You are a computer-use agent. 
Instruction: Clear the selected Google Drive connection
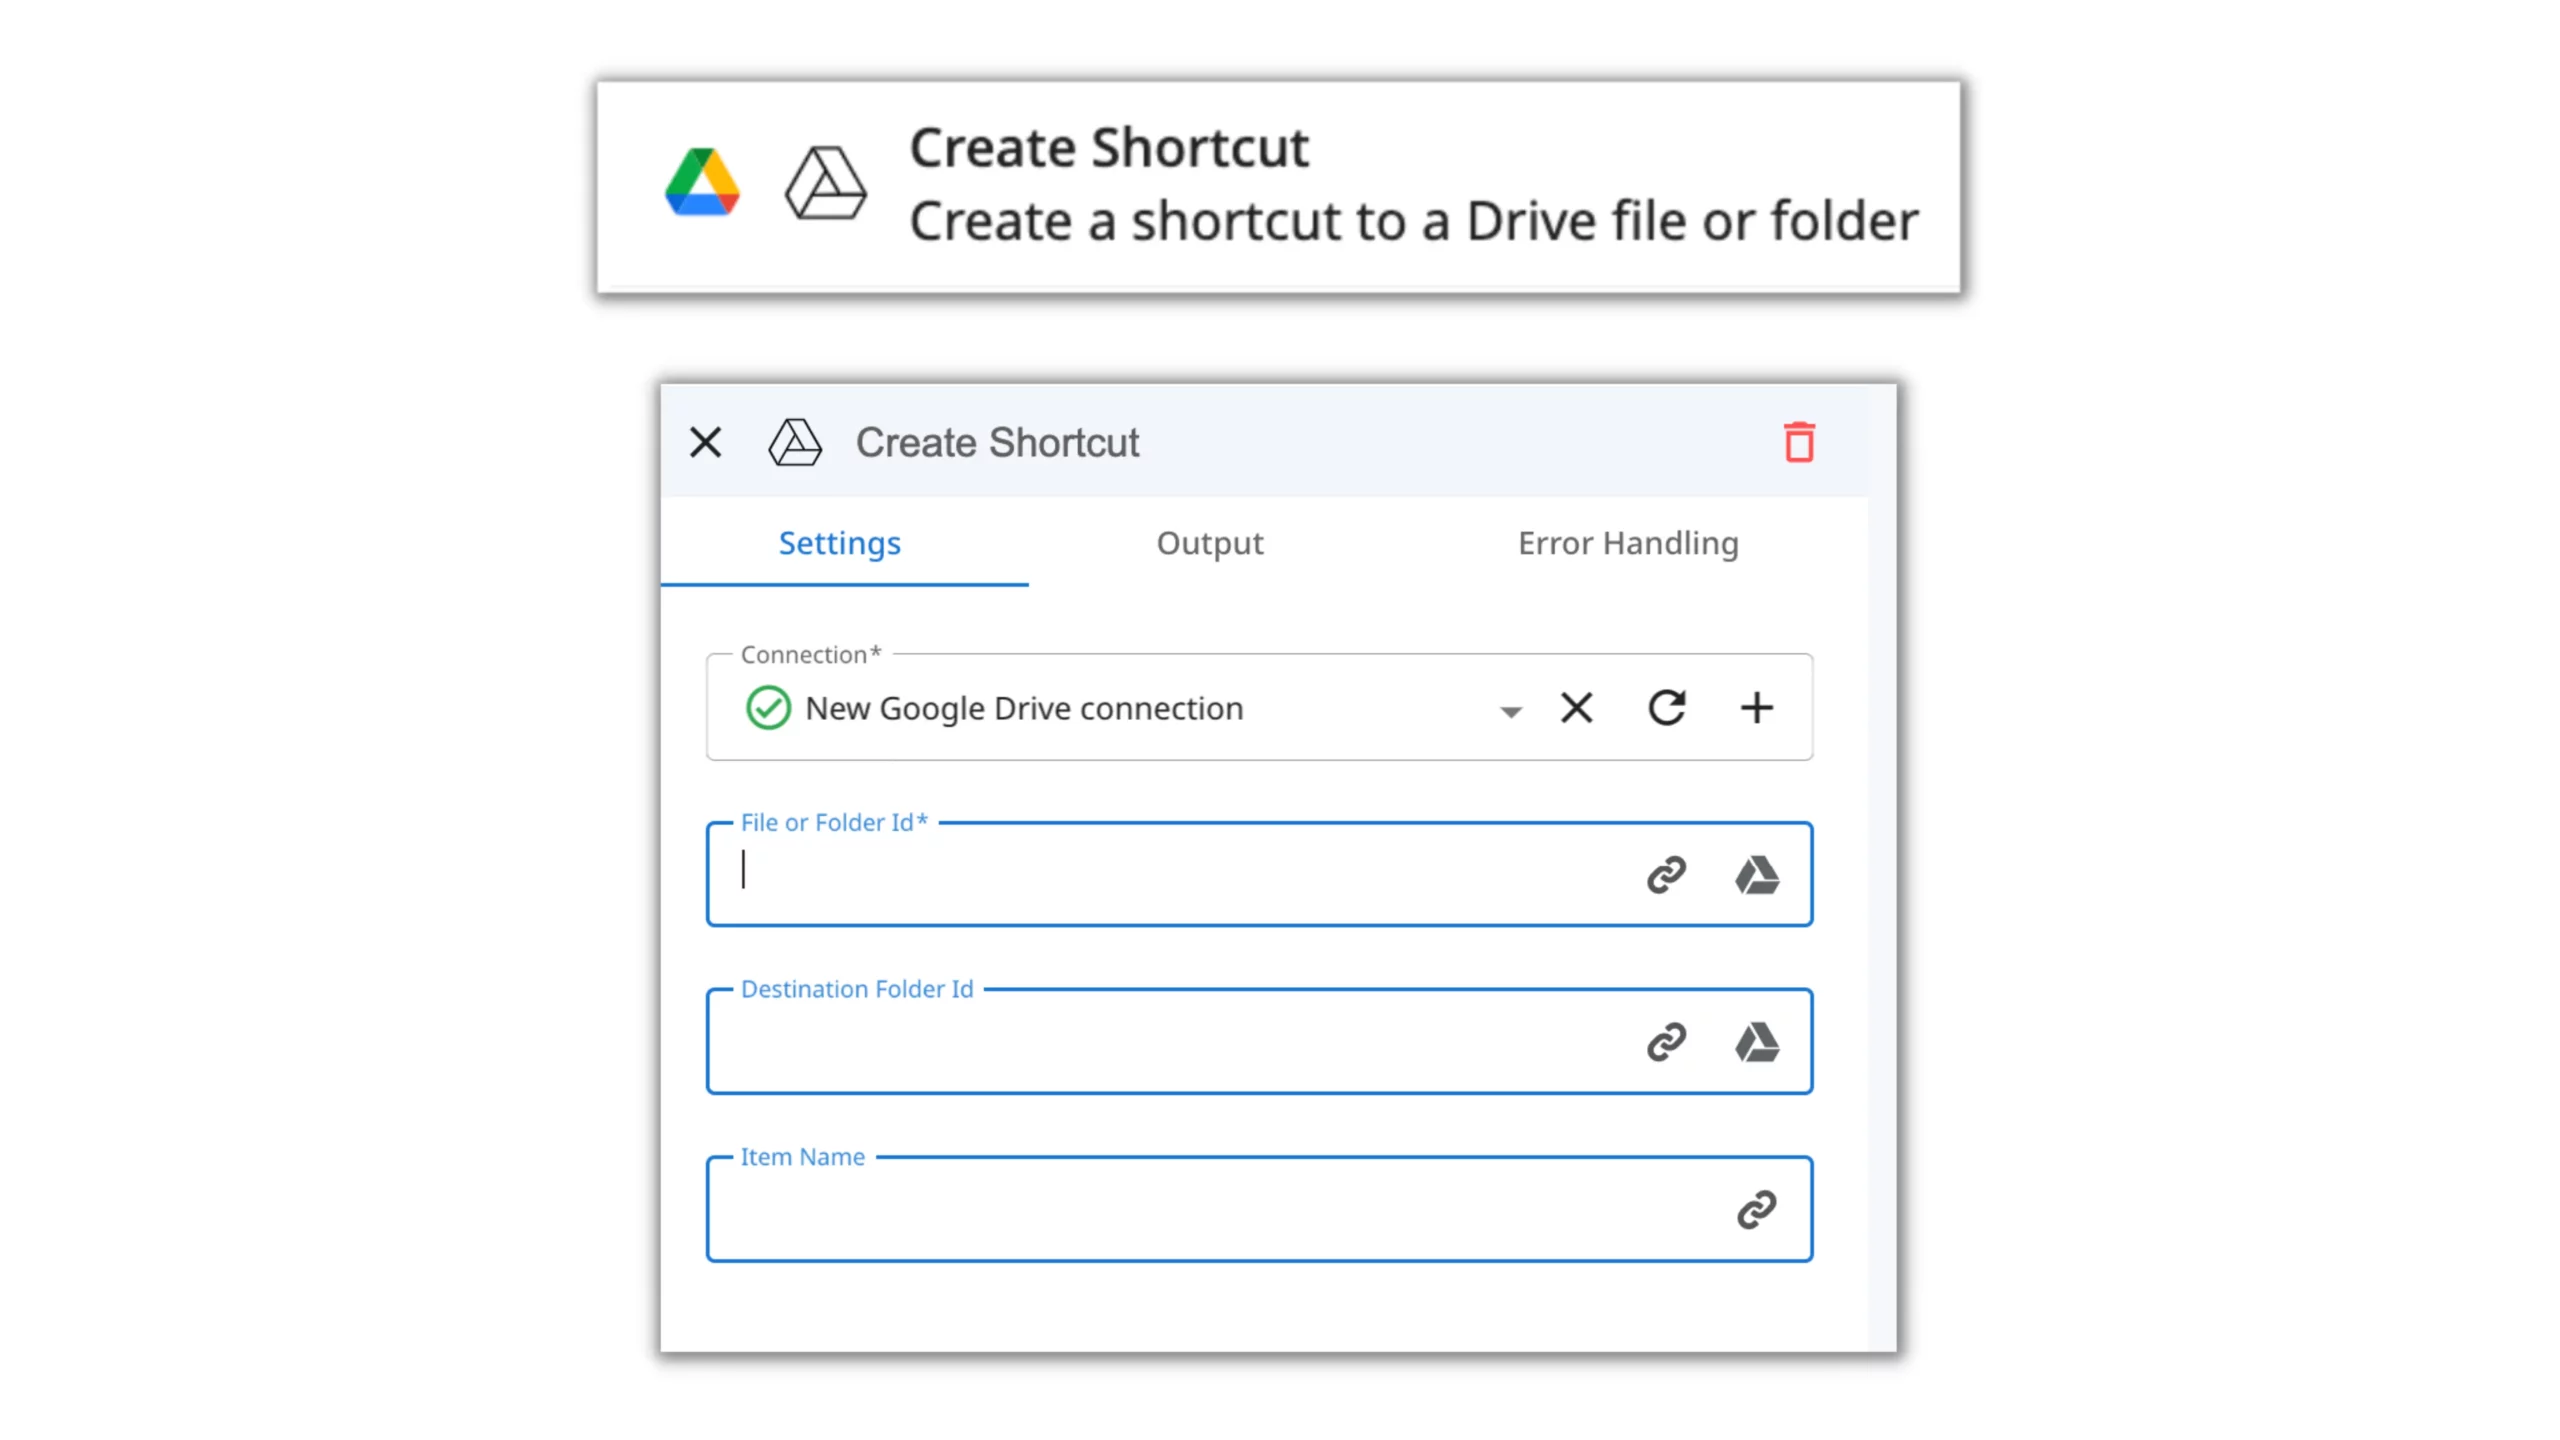(x=1577, y=708)
